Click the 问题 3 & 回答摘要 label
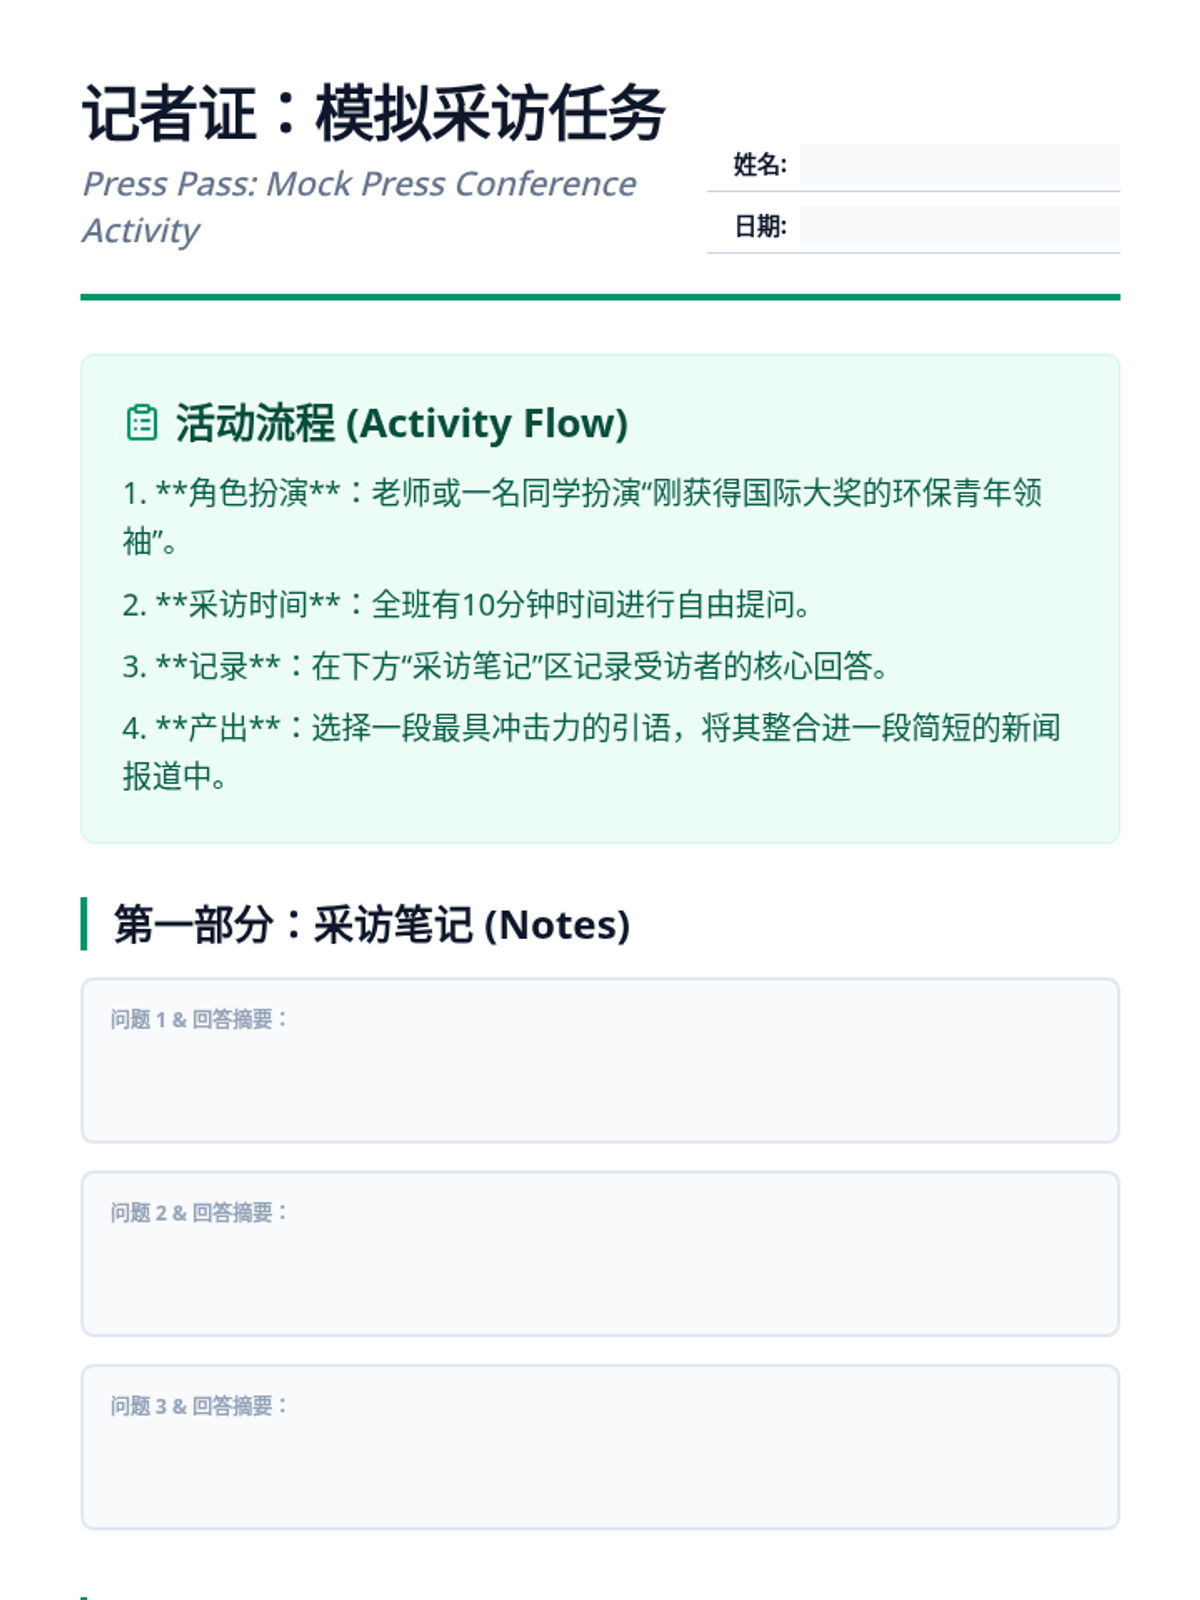 point(199,1406)
